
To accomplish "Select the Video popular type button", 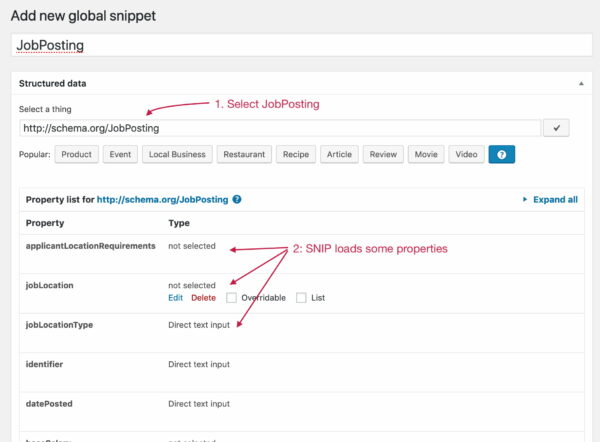I will coord(466,154).
